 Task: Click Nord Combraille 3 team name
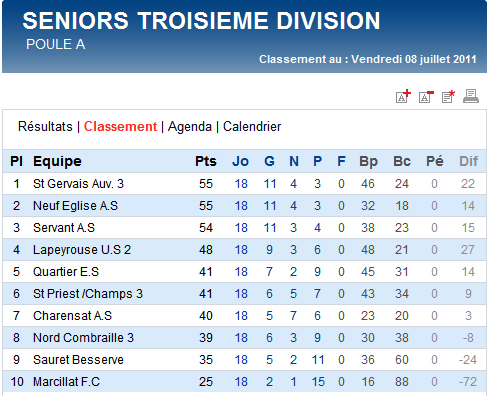(x=83, y=338)
